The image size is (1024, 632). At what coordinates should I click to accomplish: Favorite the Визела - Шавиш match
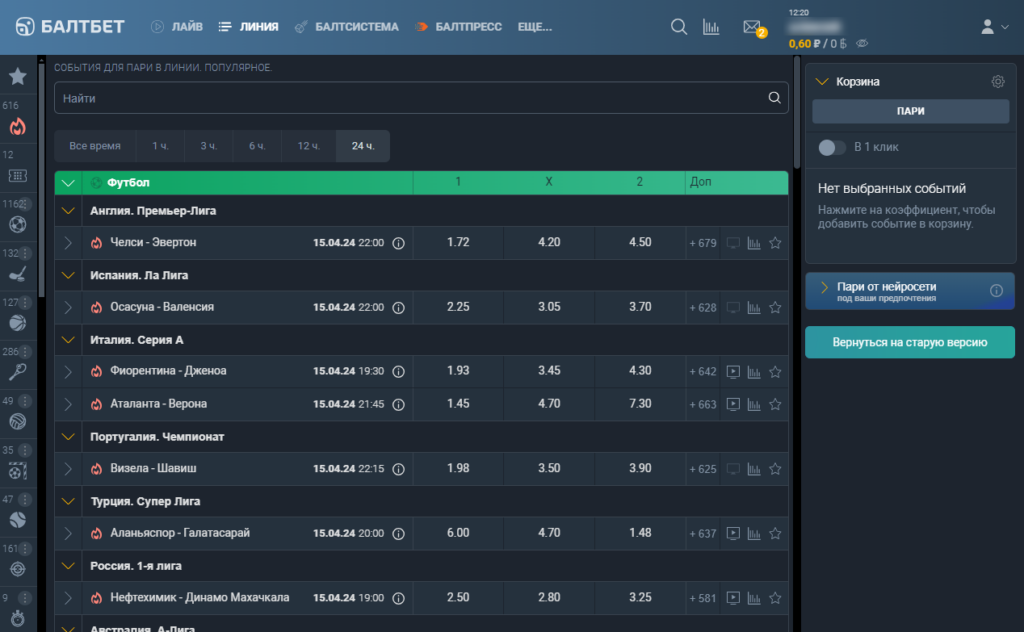(x=775, y=469)
